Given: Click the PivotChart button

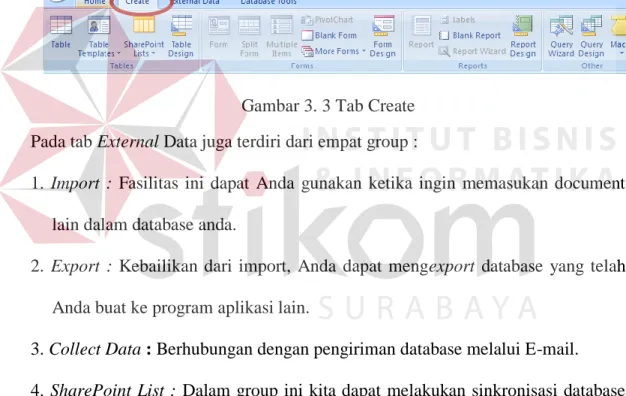Looking at the screenshot, I should coord(327,20).
